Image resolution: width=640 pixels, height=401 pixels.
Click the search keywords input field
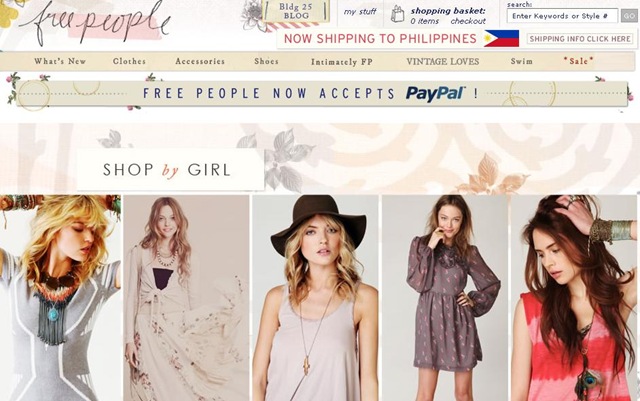[x=562, y=16]
